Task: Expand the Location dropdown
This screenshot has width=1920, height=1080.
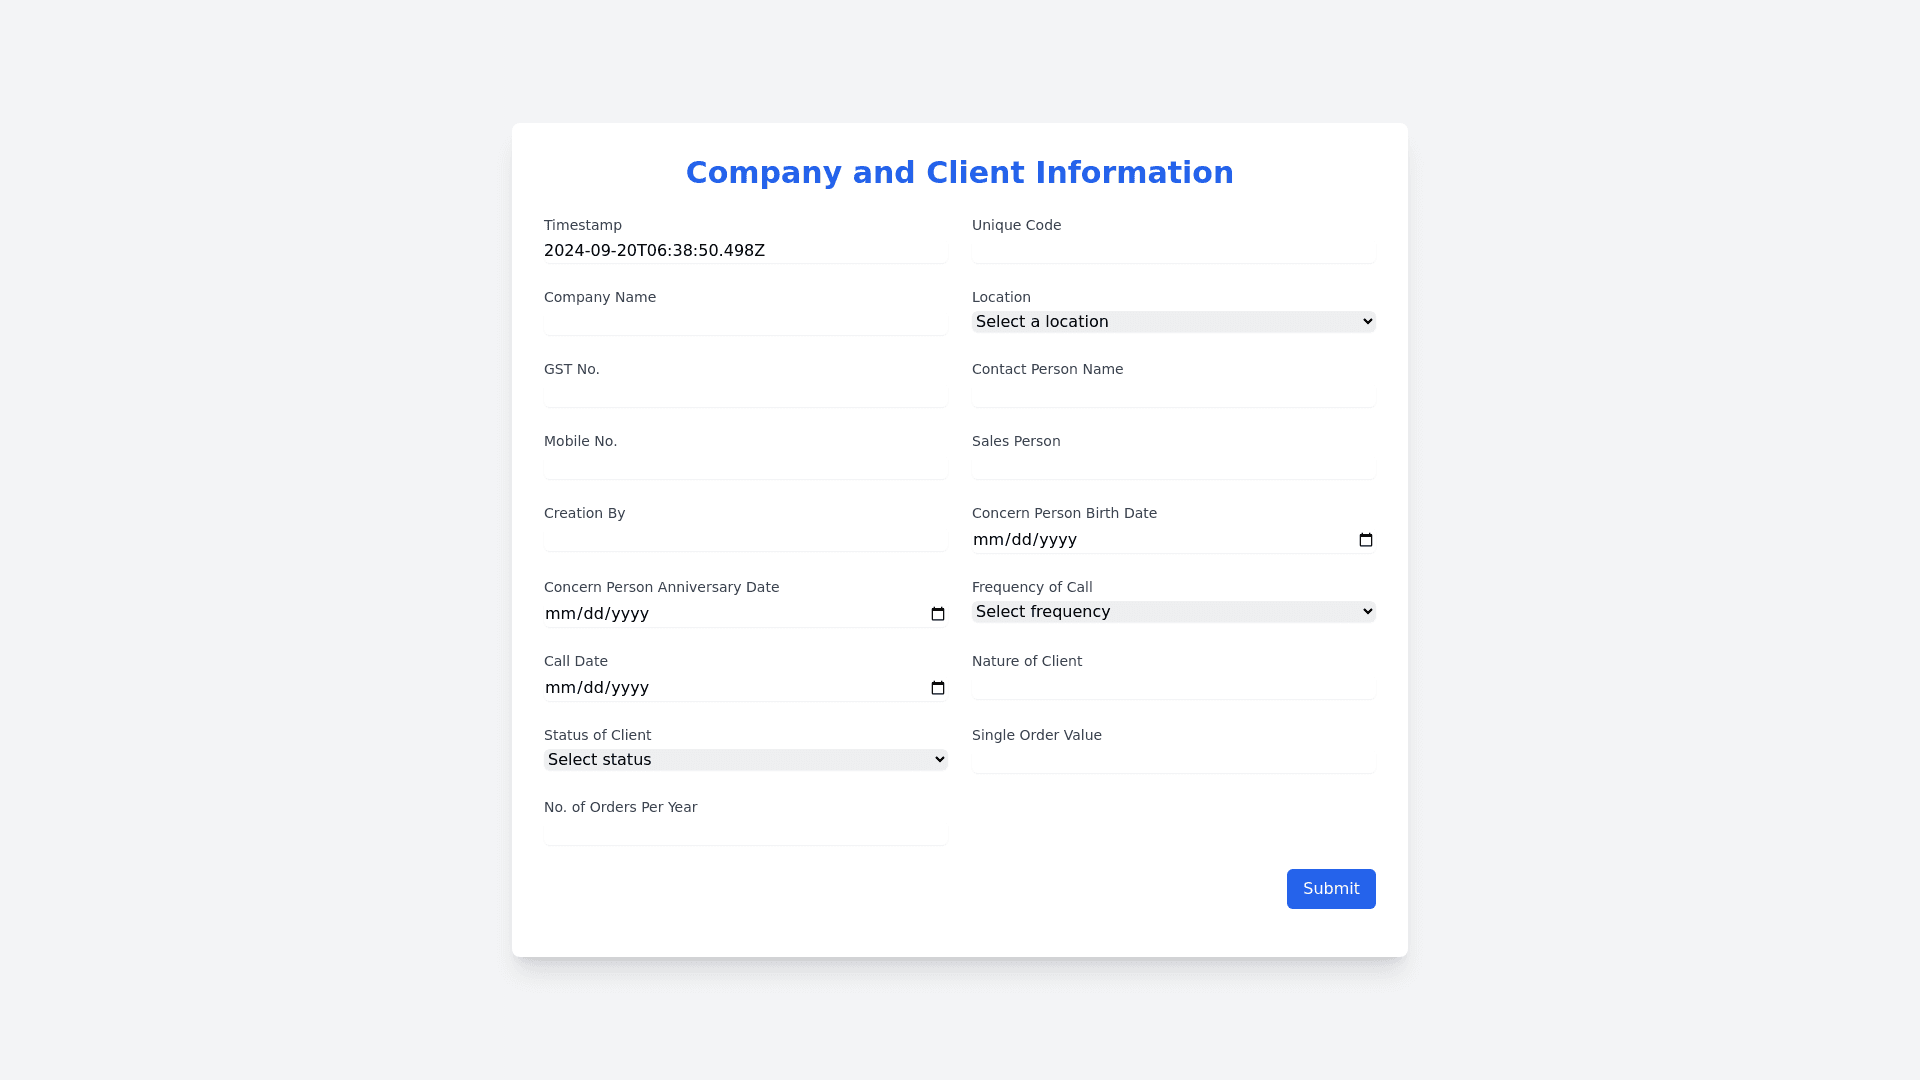Action: (1173, 322)
